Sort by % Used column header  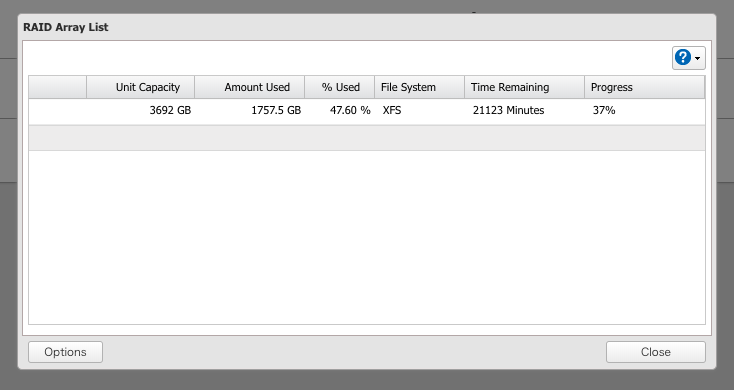click(339, 87)
